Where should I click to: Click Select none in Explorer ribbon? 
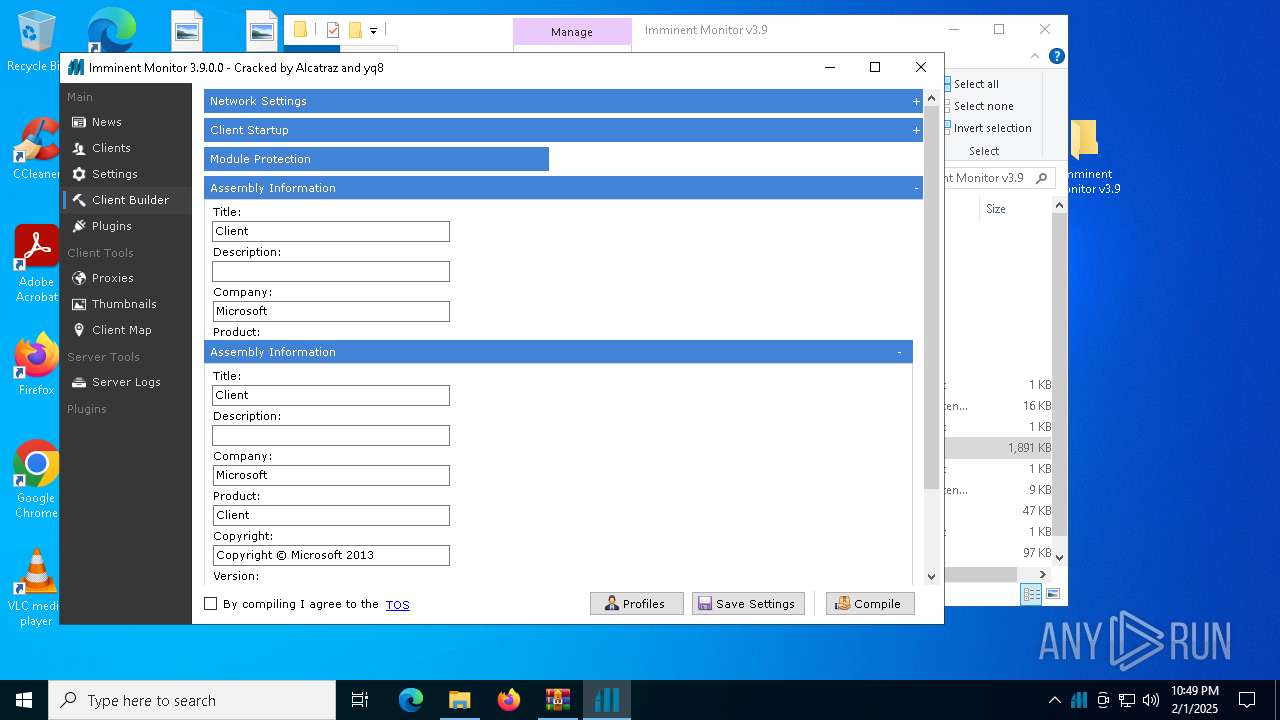pyautogui.click(x=982, y=106)
